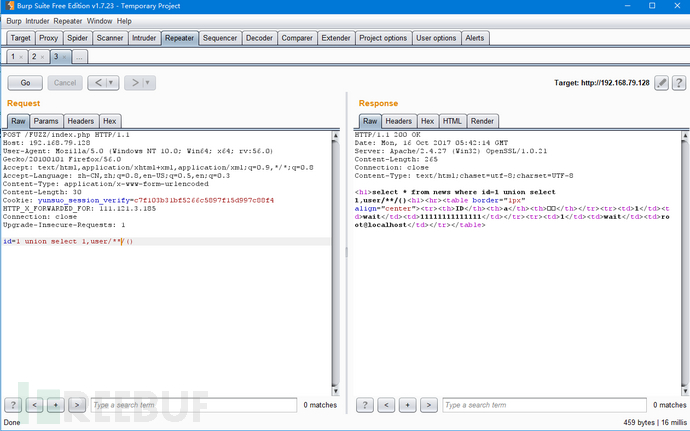Switch to the Extender tab

[x=336, y=38]
